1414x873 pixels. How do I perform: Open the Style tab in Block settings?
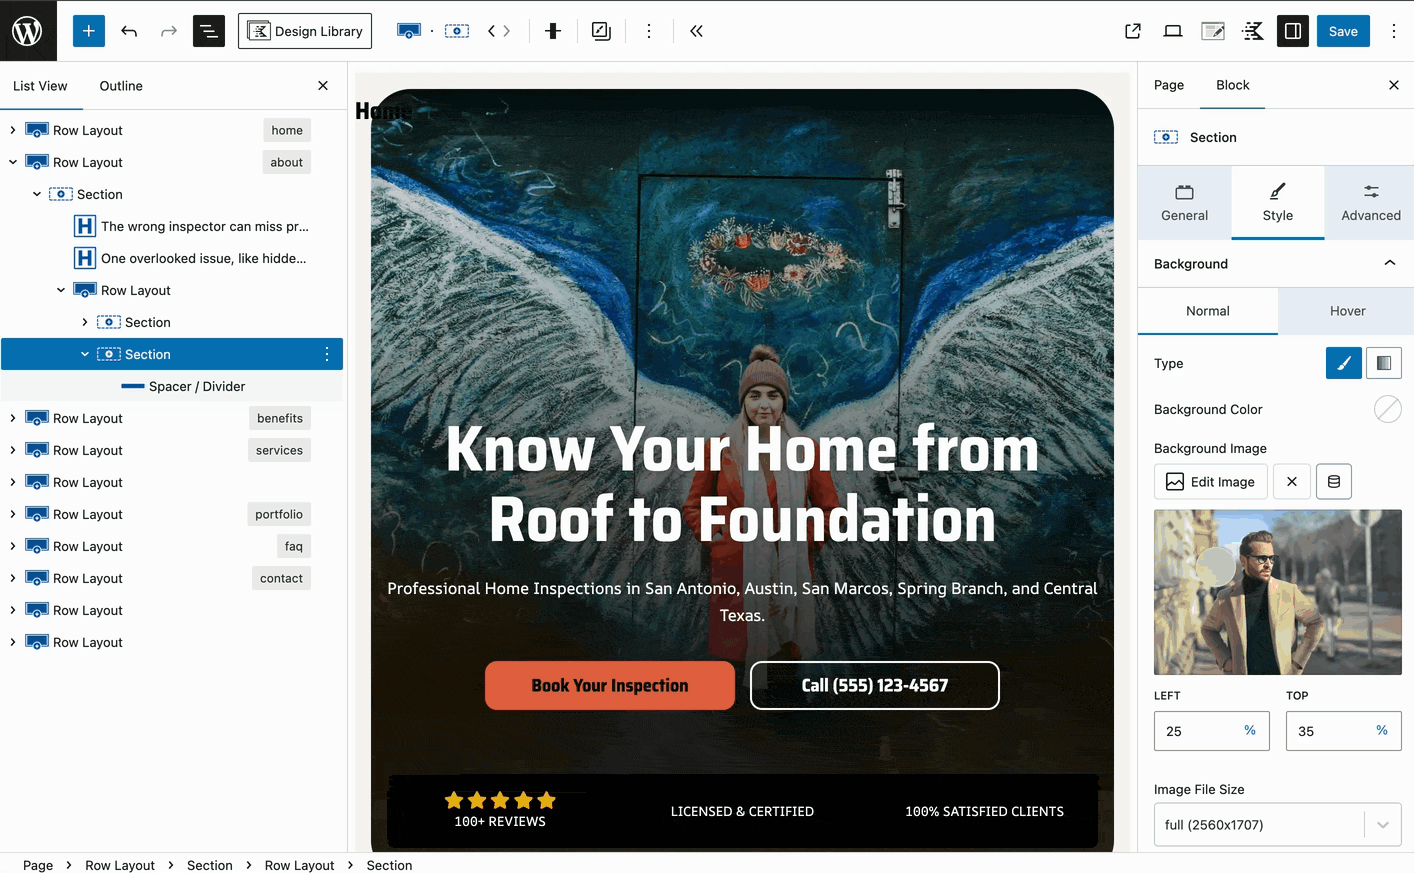(x=1277, y=203)
